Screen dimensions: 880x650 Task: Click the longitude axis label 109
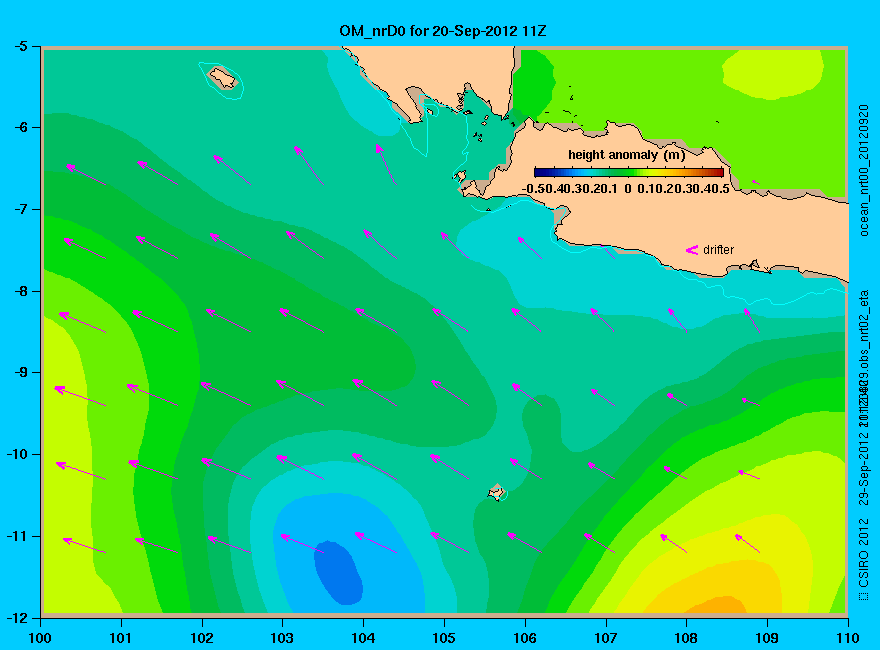pos(767,638)
